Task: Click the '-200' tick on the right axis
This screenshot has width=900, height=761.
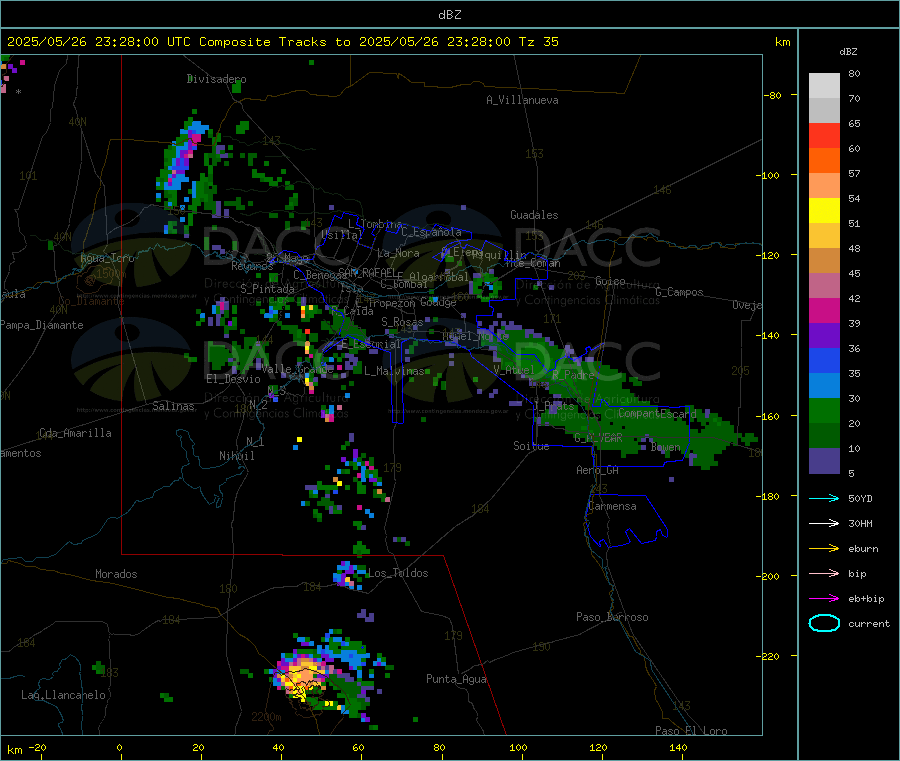Action: pos(767,576)
